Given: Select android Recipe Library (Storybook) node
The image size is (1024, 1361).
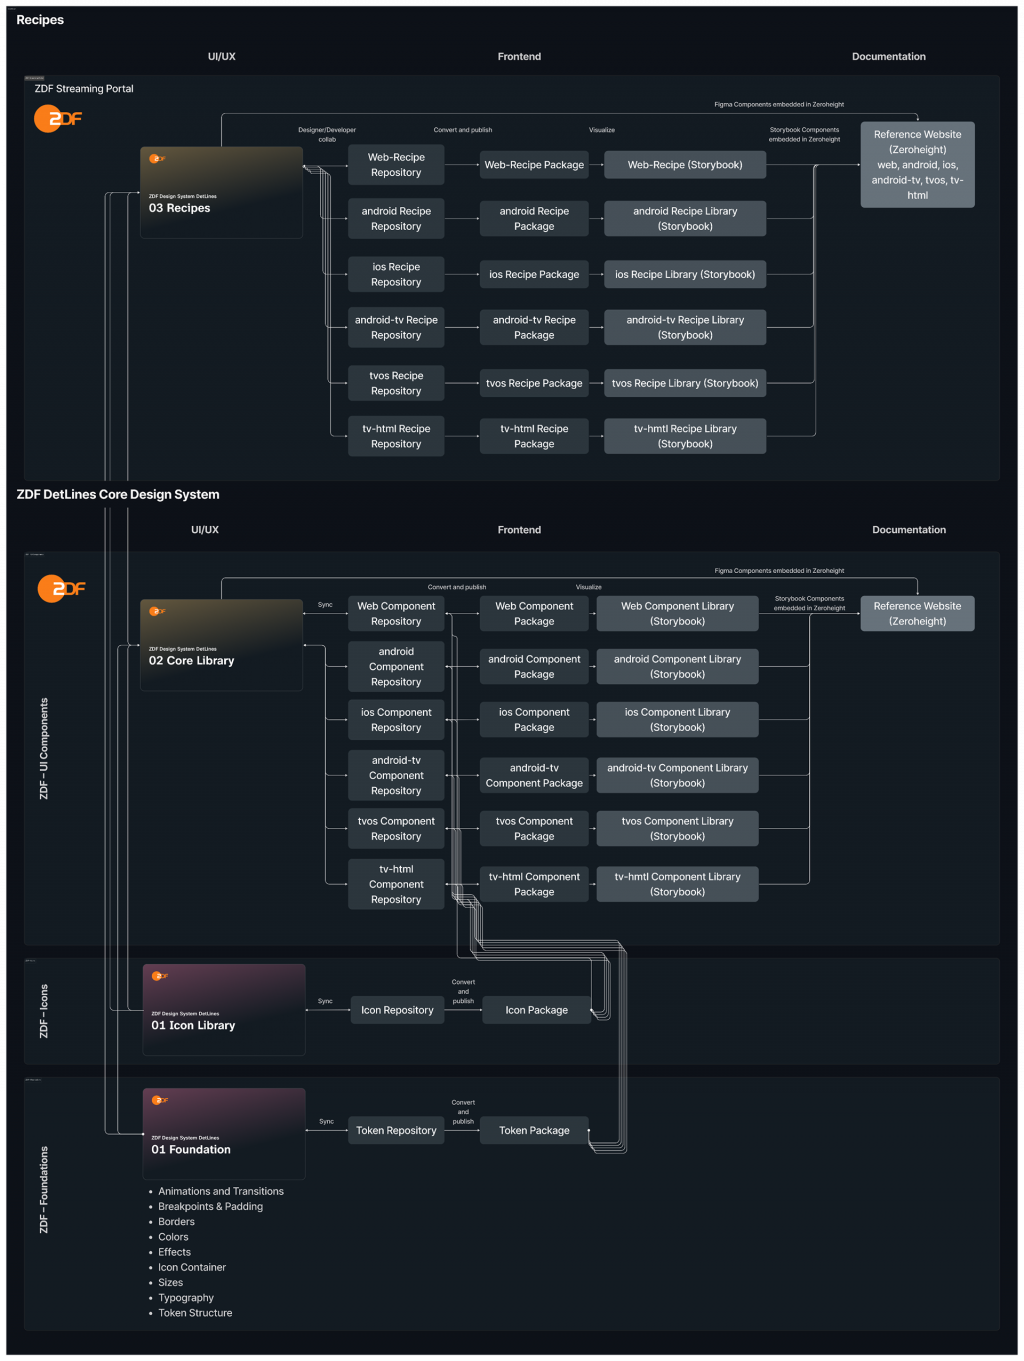Looking at the screenshot, I should tap(685, 219).
